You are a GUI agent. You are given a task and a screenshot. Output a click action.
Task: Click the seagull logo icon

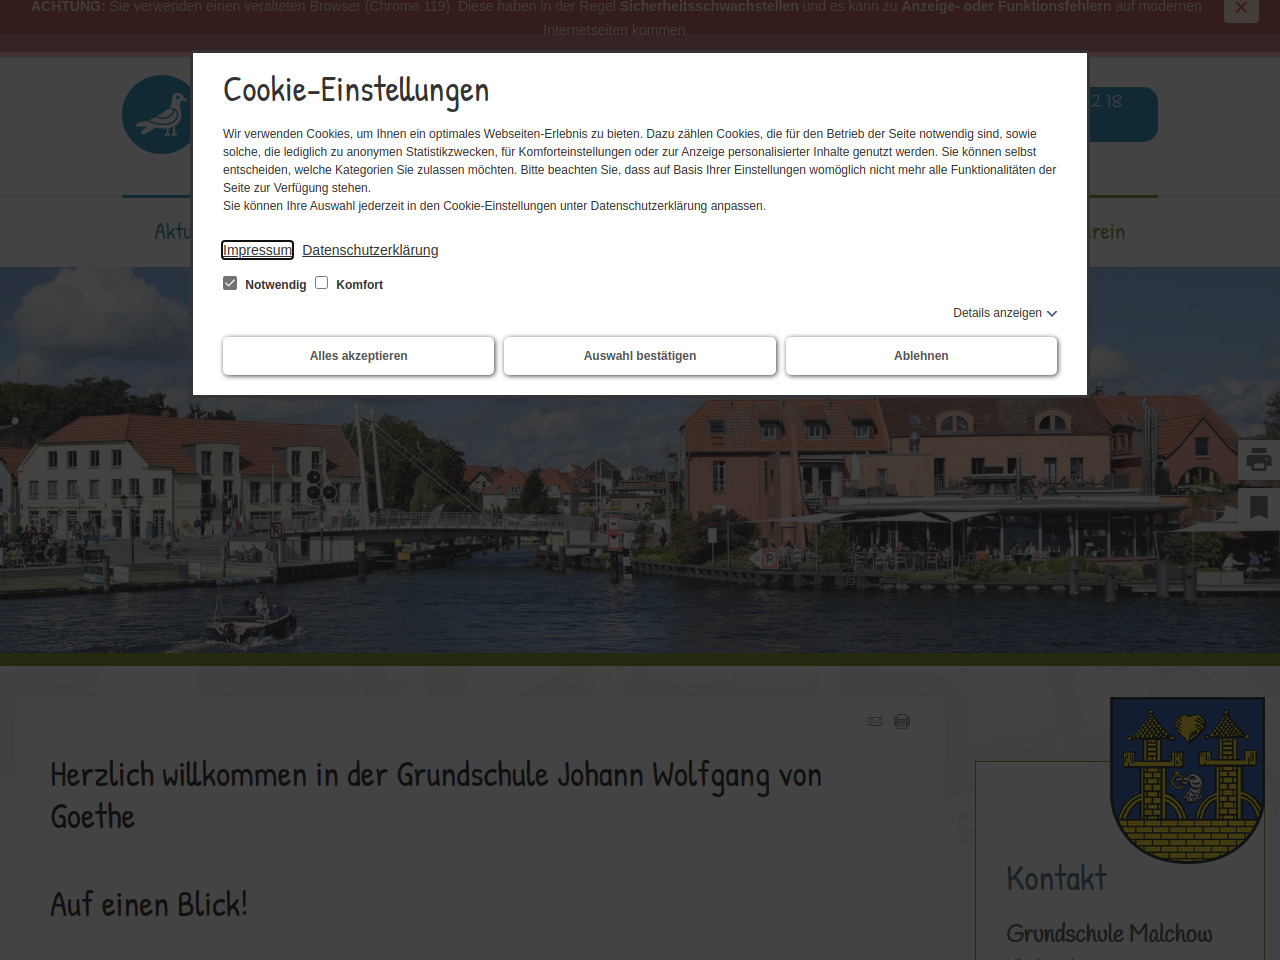[158, 115]
